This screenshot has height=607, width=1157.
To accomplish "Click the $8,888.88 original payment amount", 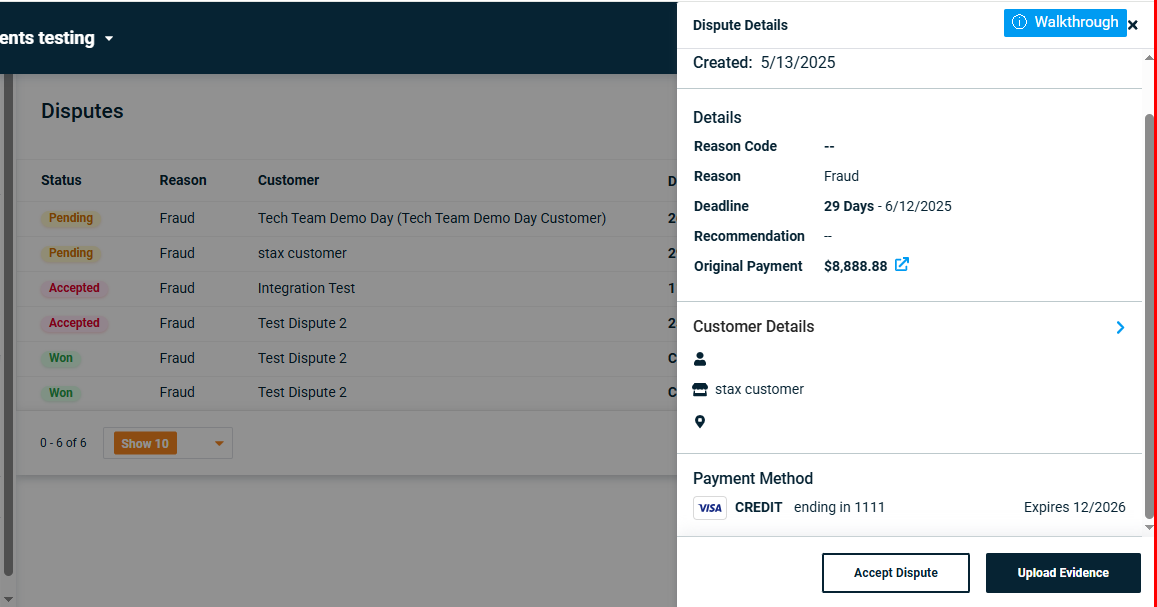I will coord(855,266).
